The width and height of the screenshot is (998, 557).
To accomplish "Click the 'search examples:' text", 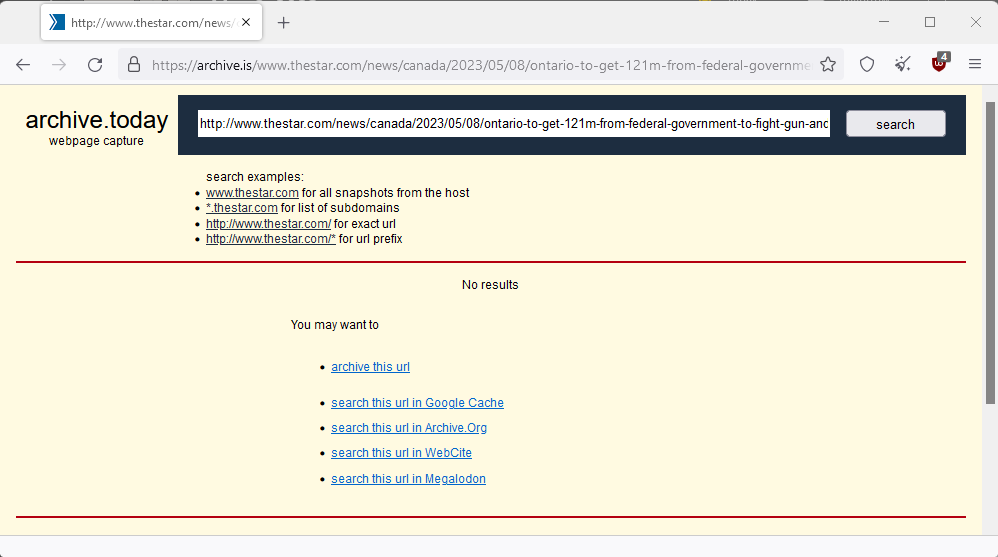I will (x=255, y=177).
